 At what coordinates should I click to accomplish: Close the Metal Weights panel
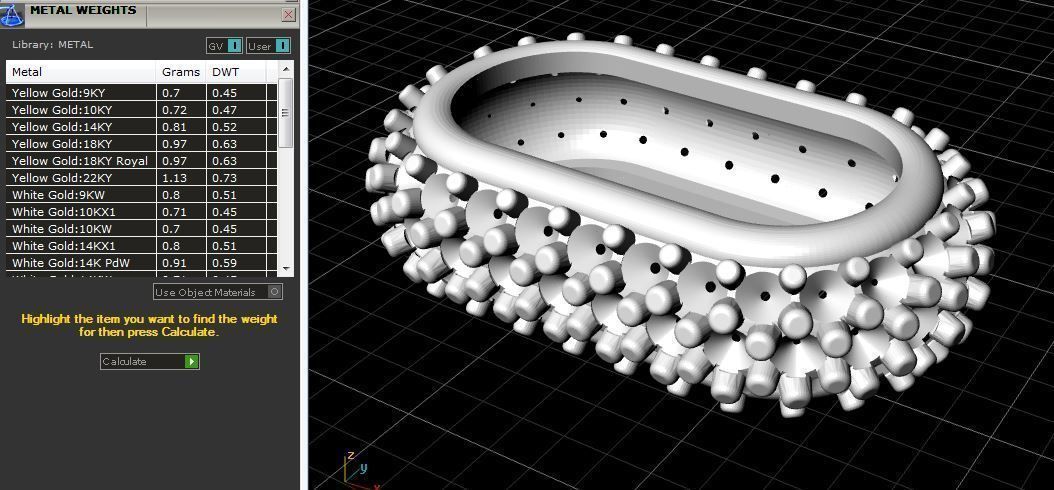click(288, 14)
